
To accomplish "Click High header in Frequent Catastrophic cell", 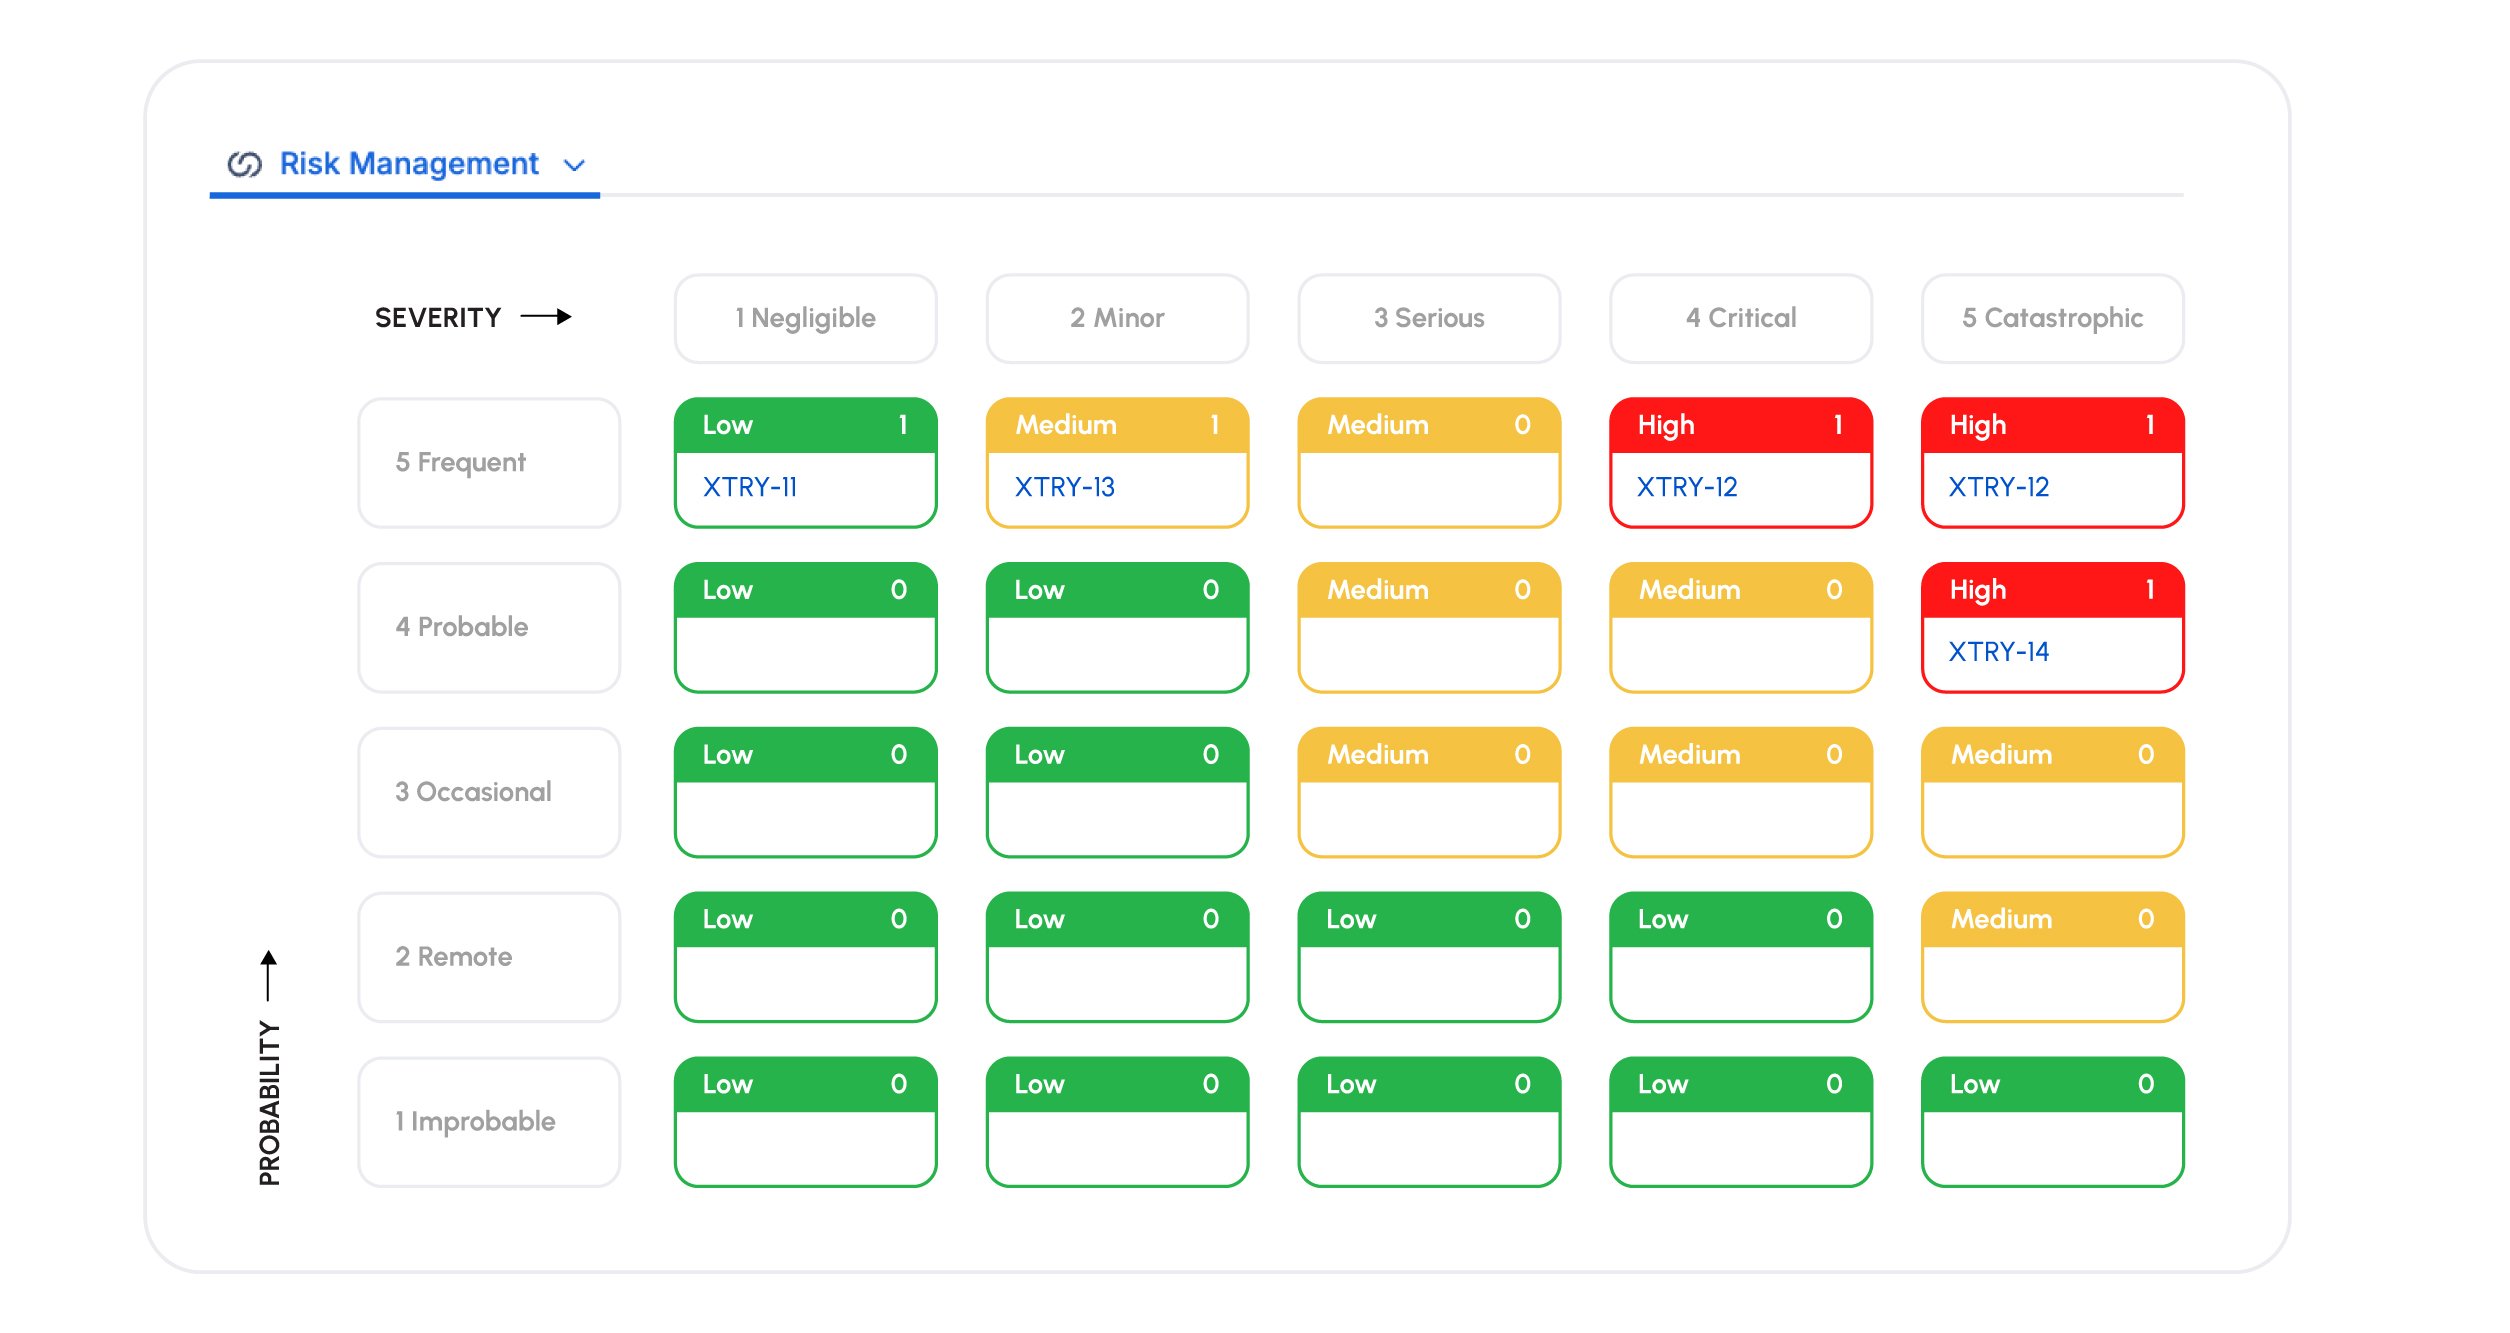I will [2053, 426].
